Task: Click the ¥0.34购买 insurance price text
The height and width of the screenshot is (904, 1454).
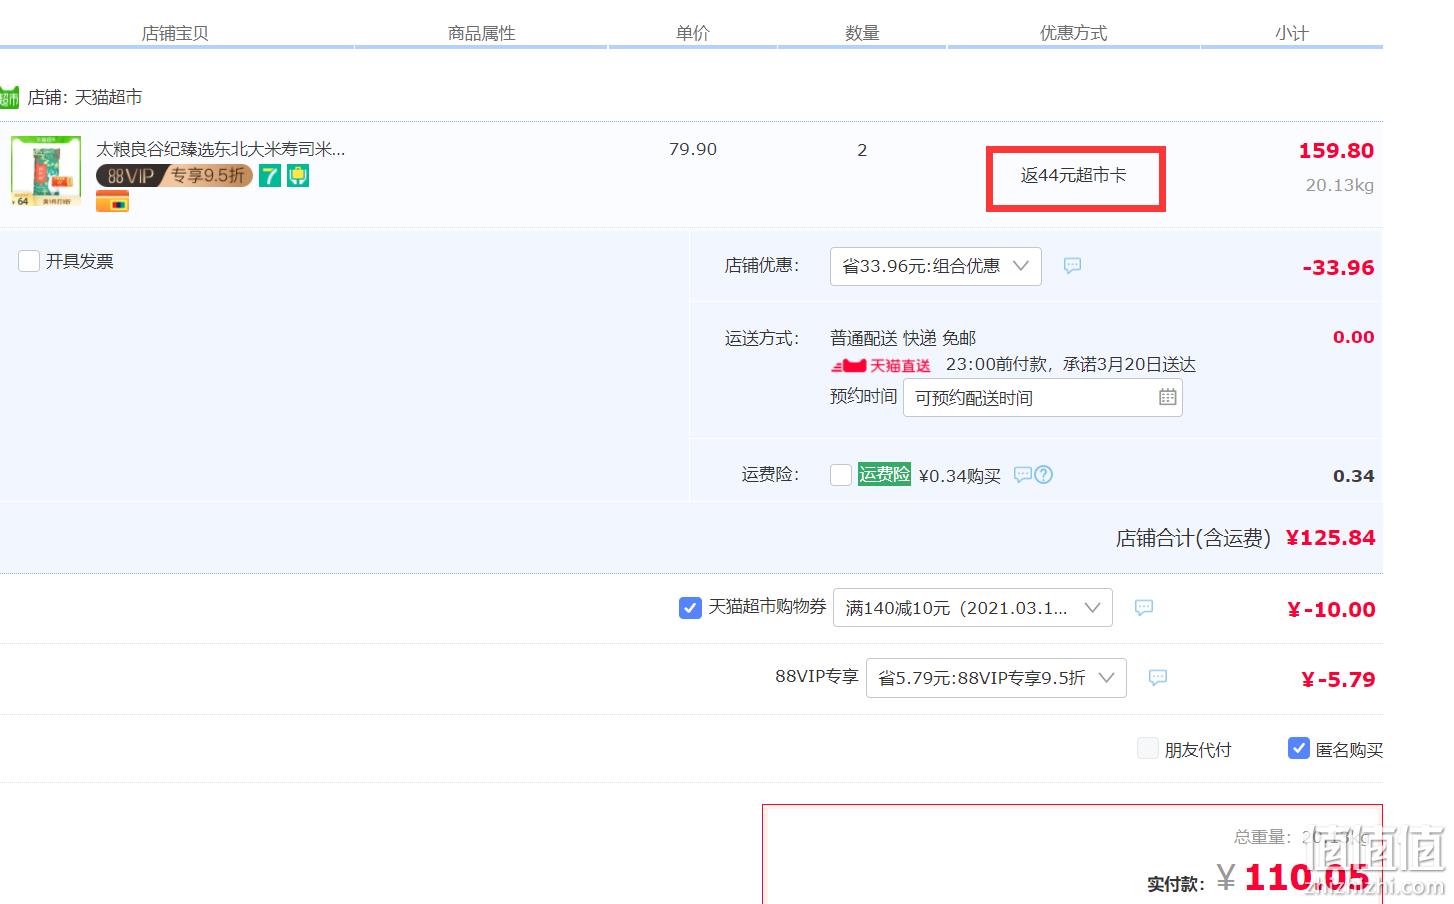Action: 960,476
